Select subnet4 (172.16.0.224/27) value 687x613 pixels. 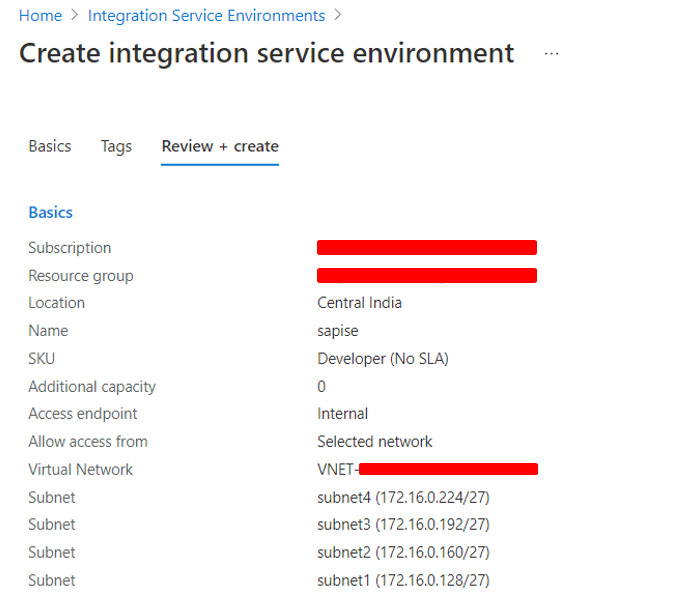pyautogui.click(x=403, y=498)
